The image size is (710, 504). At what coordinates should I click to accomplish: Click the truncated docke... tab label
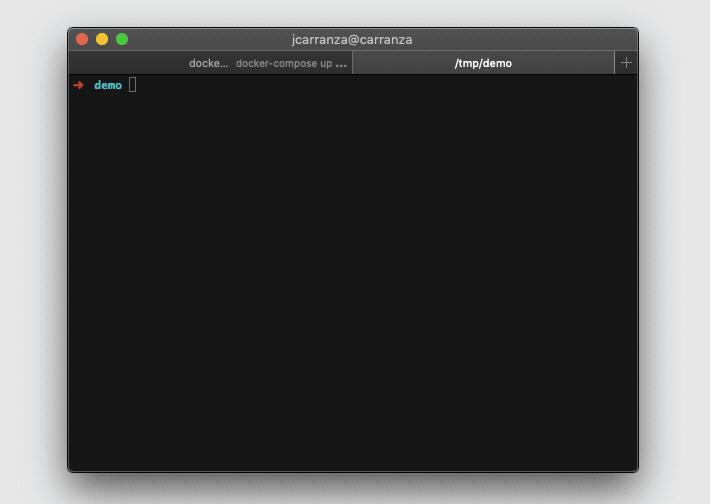click(208, 63)
